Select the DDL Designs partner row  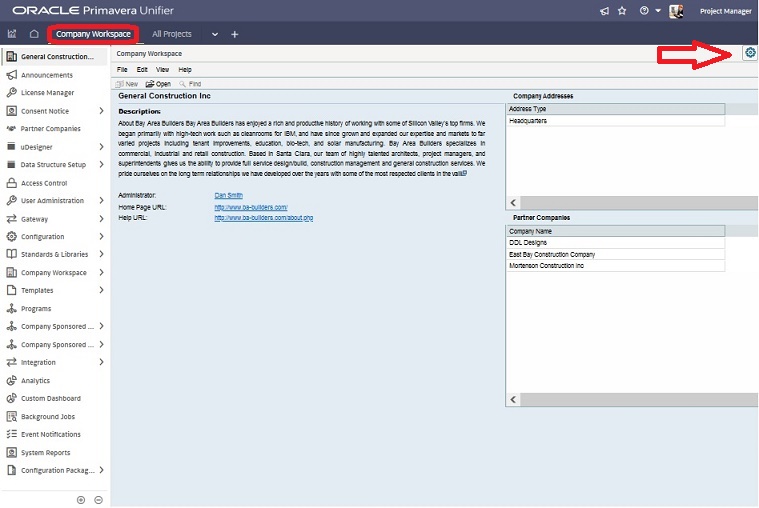616,243
